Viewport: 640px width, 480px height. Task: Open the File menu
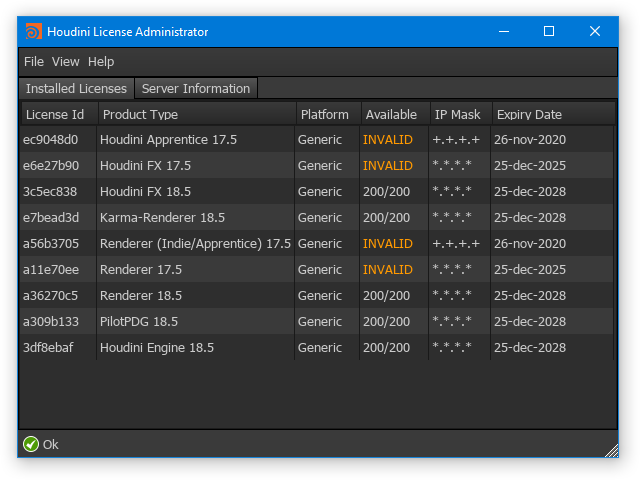click(x=33, y=62)
